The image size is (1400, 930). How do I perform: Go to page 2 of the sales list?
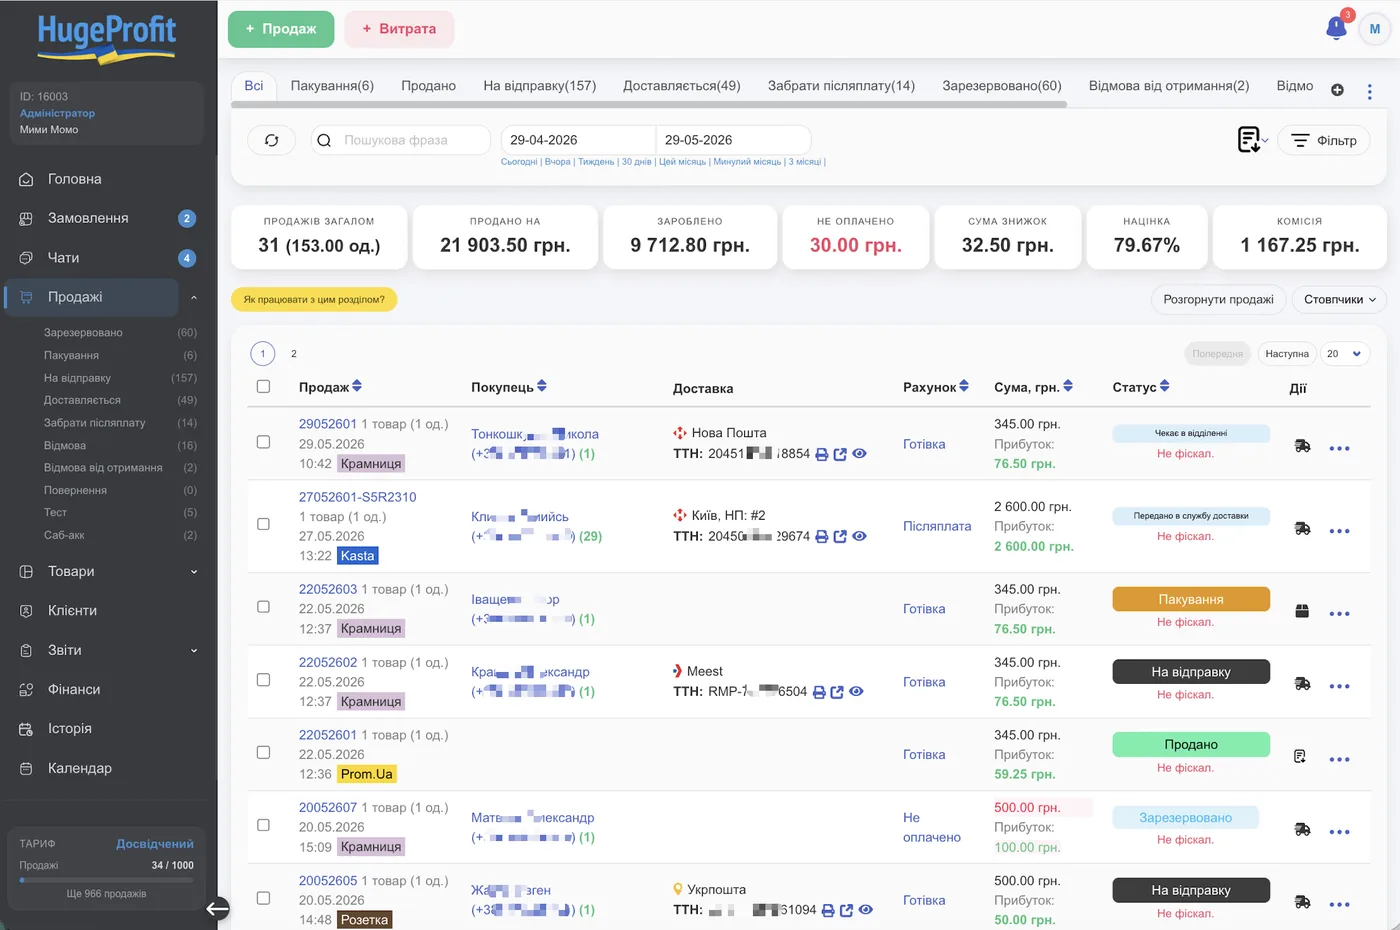click(293, 354)
